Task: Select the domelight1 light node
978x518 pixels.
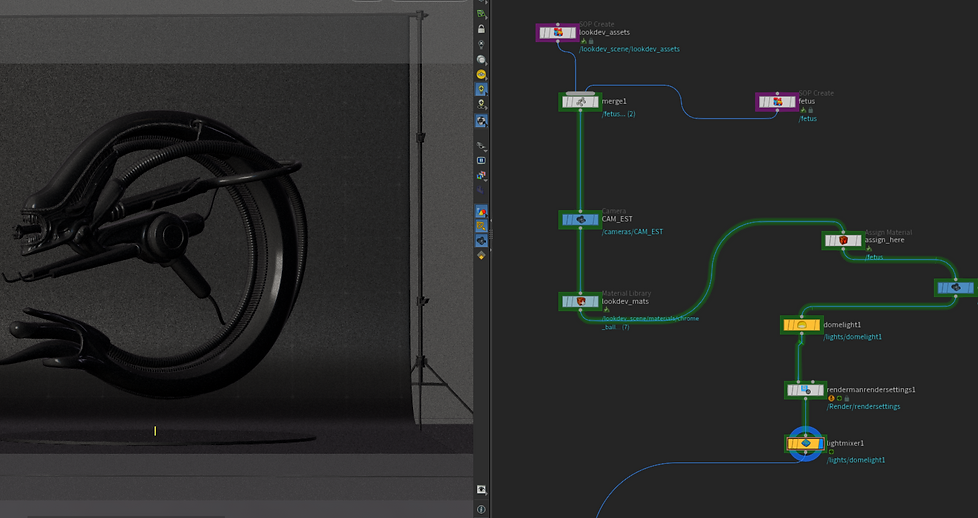Action: tap(801, 325)
